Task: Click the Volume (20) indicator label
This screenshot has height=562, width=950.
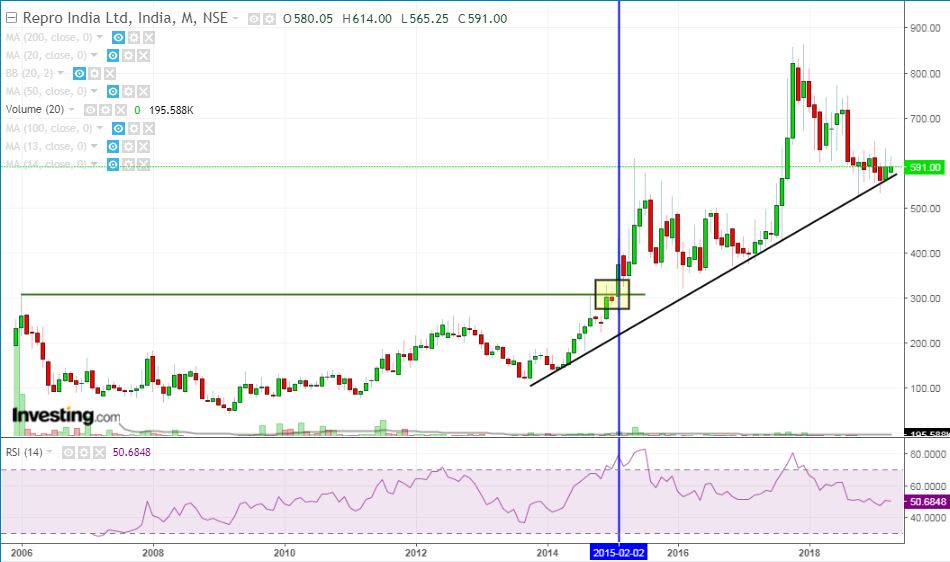Action: pos(35,110)
